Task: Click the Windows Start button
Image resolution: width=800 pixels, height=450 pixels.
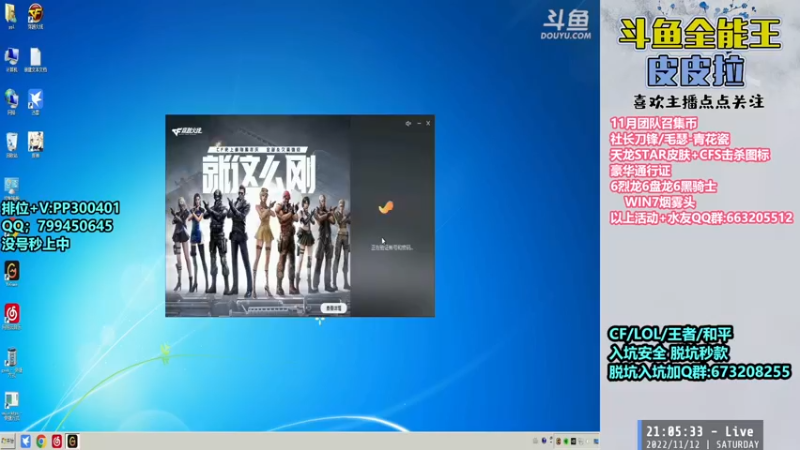Action: point(8,441)
